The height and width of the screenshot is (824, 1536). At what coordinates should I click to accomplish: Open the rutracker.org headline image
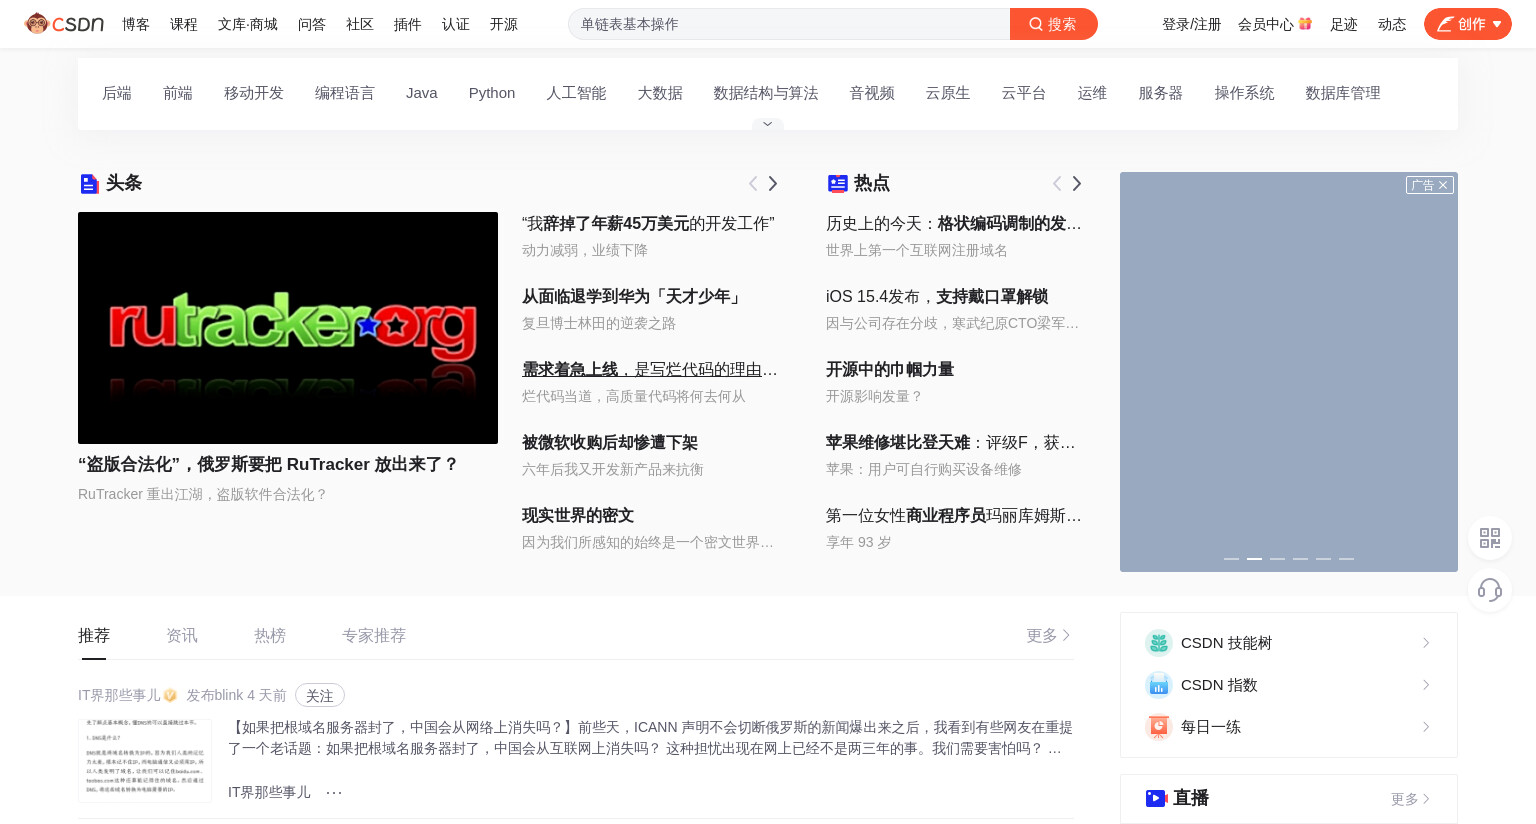pyautogui.click(x=288, y=328)
